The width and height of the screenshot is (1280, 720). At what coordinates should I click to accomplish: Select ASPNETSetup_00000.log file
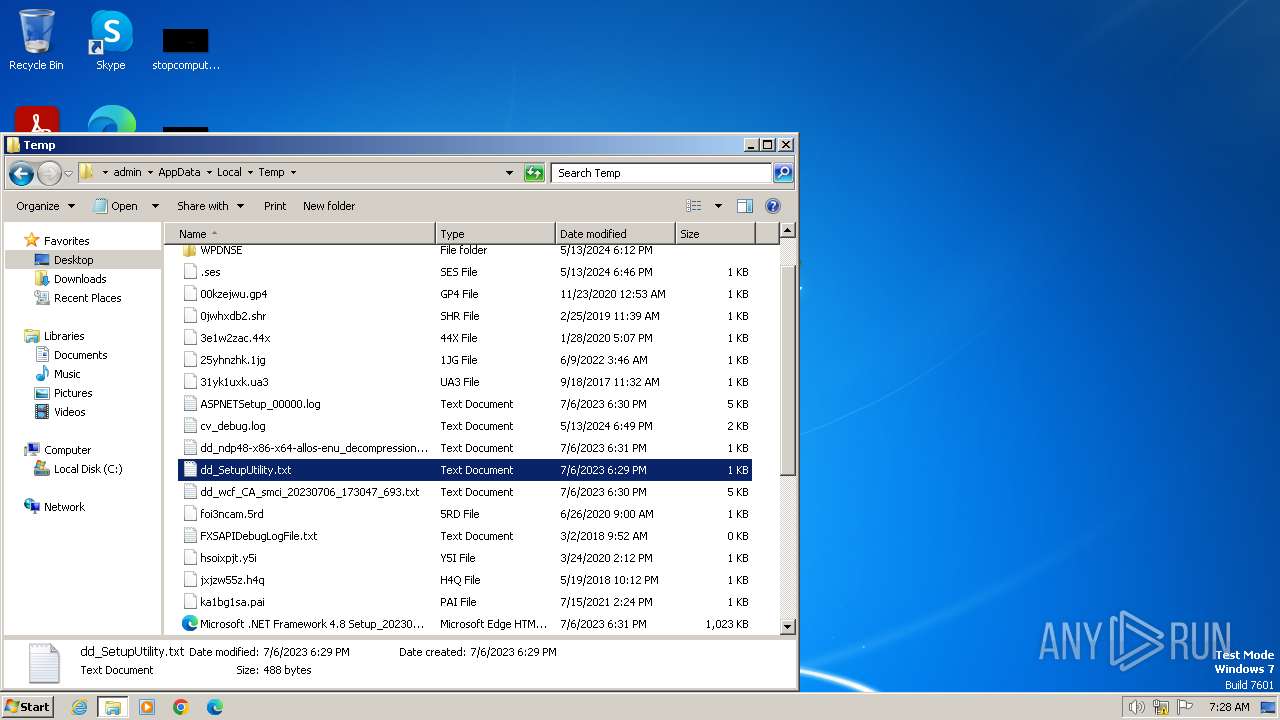tap(465, 404)
